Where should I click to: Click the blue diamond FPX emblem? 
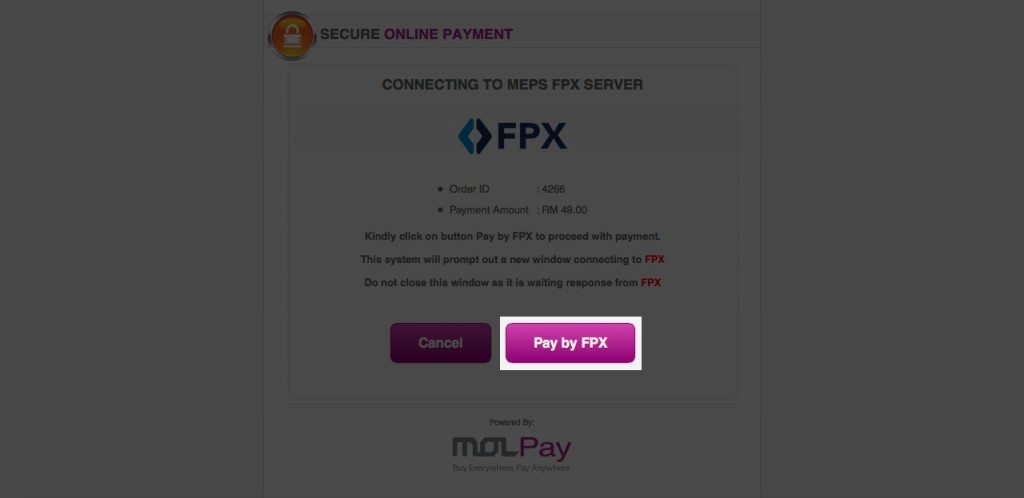click(475, 136)
